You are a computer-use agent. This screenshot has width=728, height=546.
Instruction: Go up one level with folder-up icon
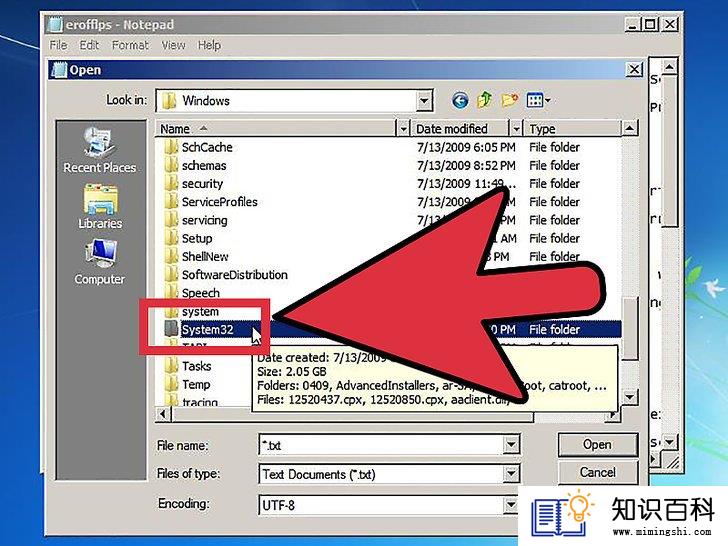484,100
